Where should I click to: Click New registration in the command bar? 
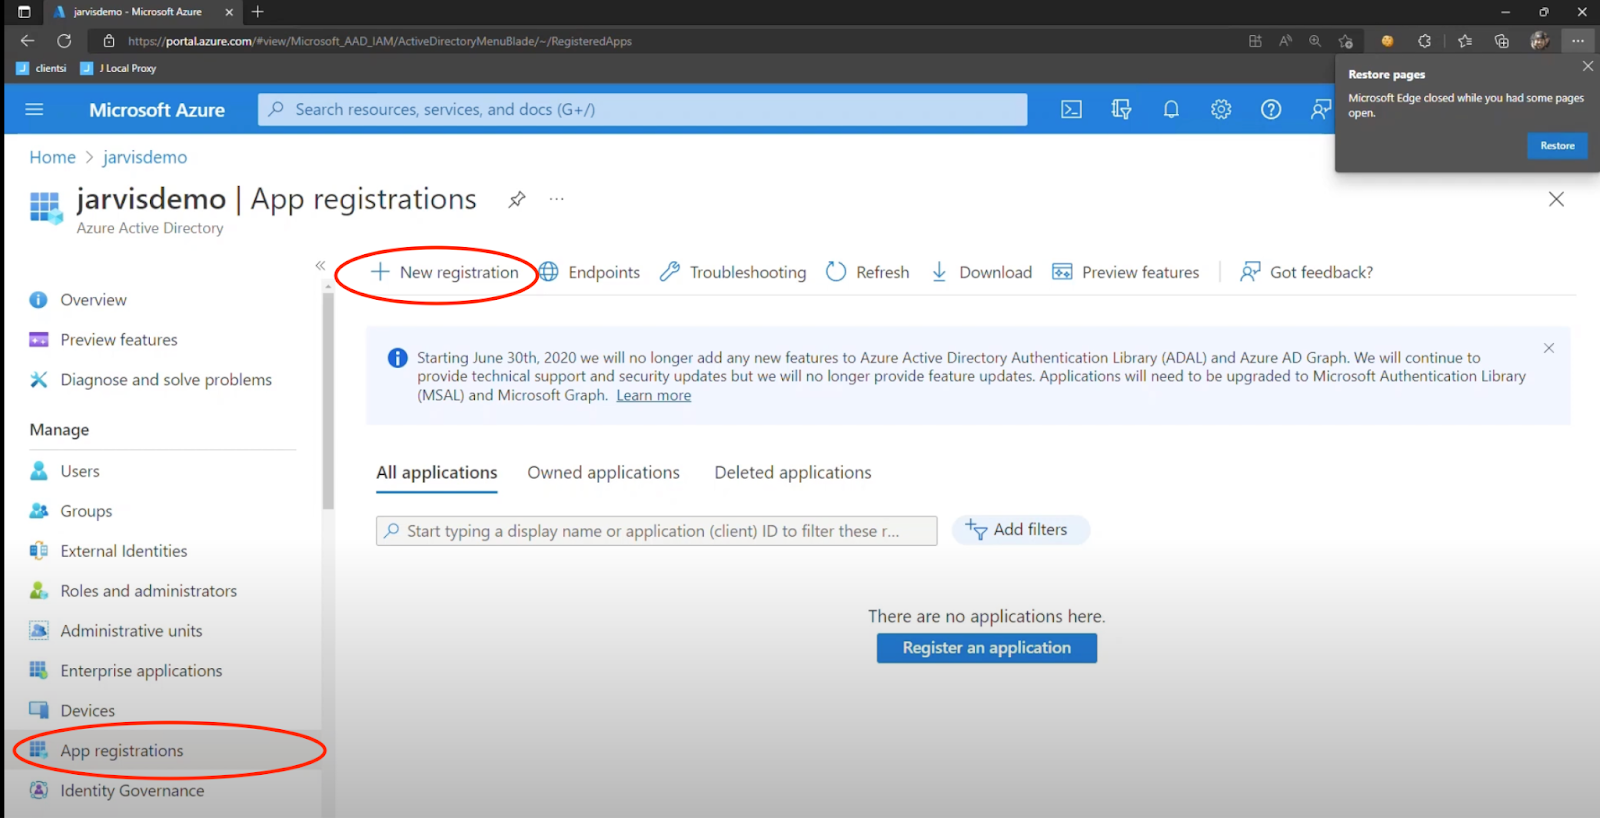click(x=445, y=272)
